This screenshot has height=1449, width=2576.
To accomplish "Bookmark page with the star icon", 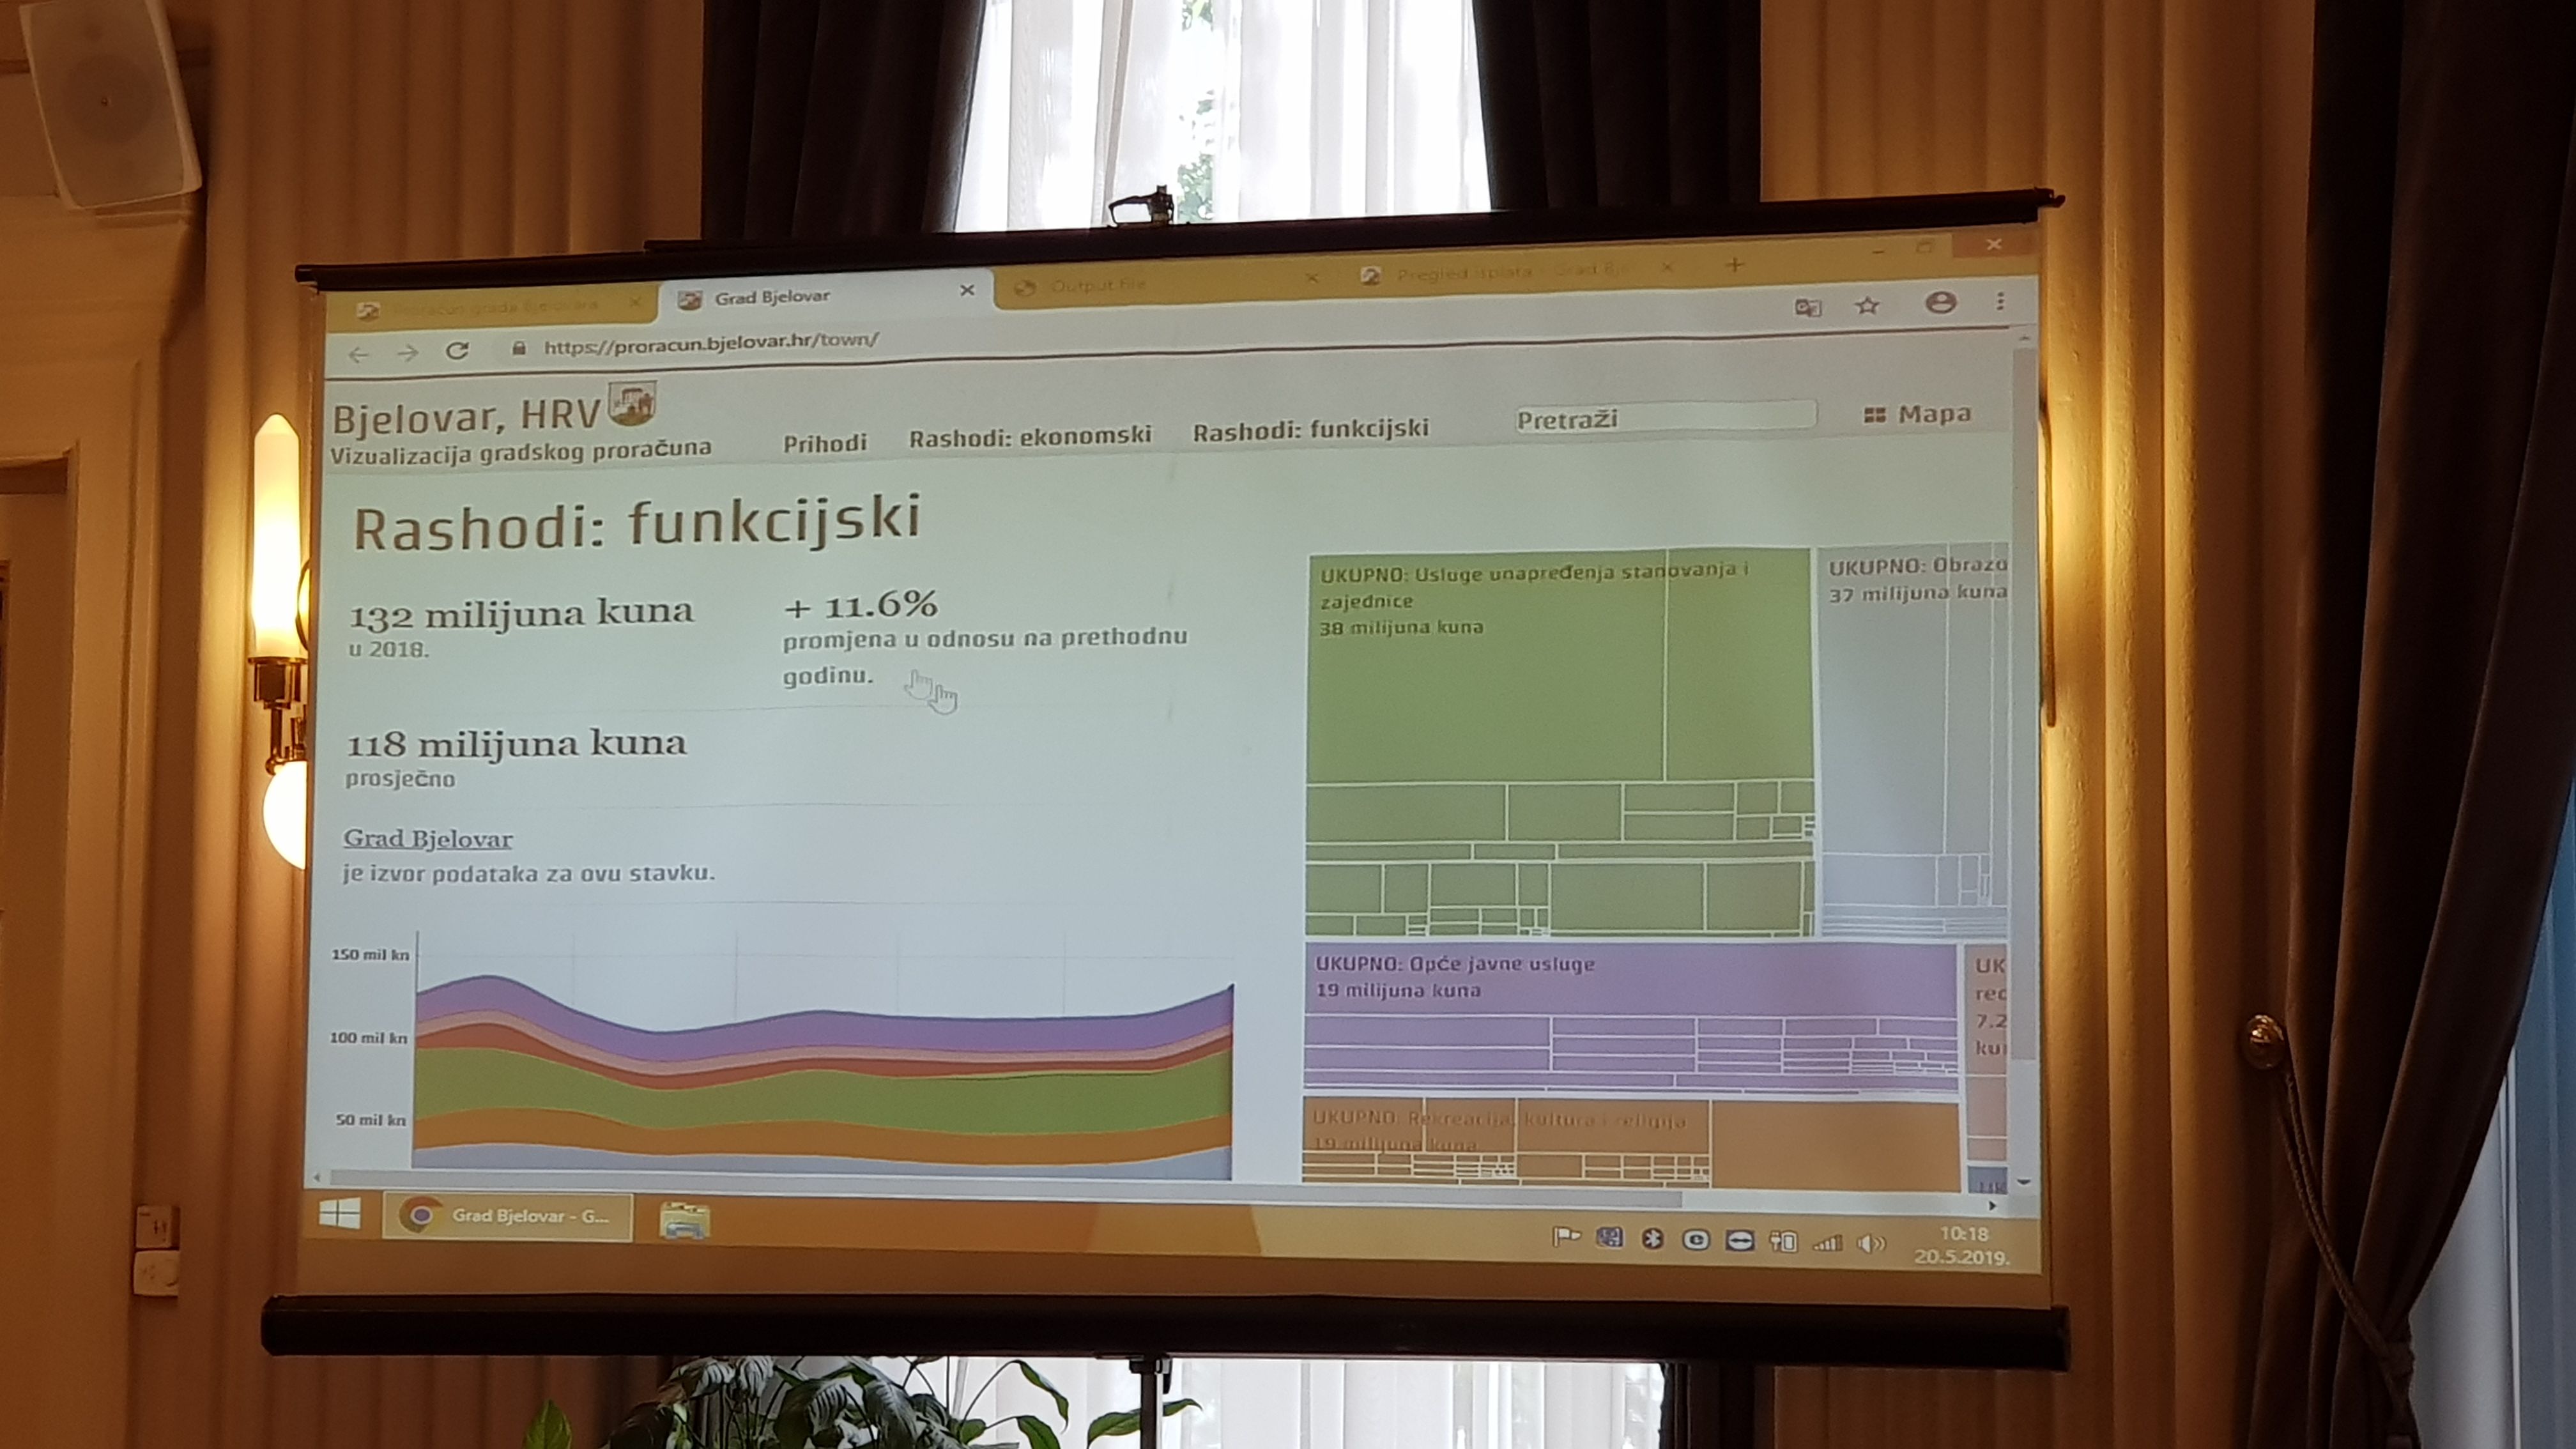I will 1867,306.
